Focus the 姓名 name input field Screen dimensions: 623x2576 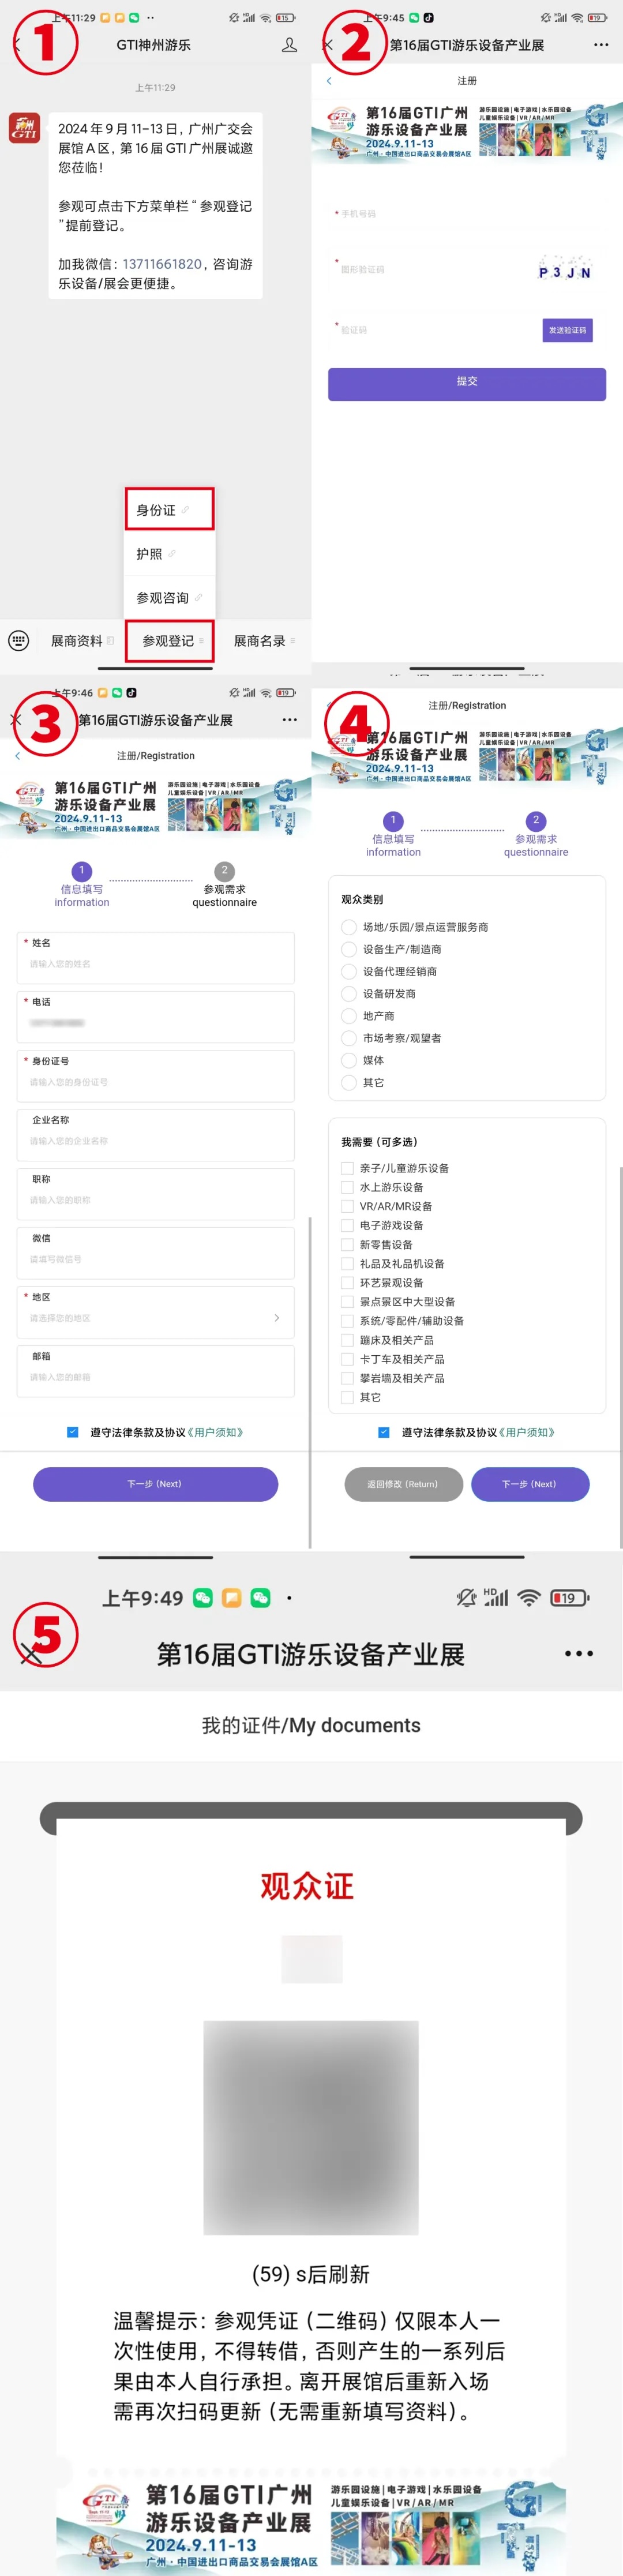point(156,958)
